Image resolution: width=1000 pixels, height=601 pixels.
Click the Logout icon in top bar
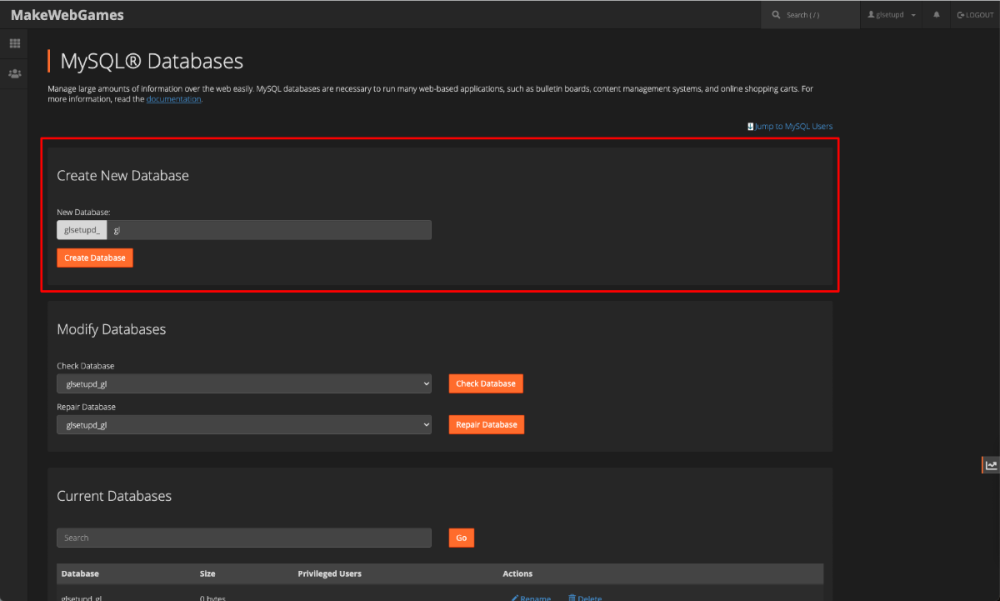tap(960, 15)
